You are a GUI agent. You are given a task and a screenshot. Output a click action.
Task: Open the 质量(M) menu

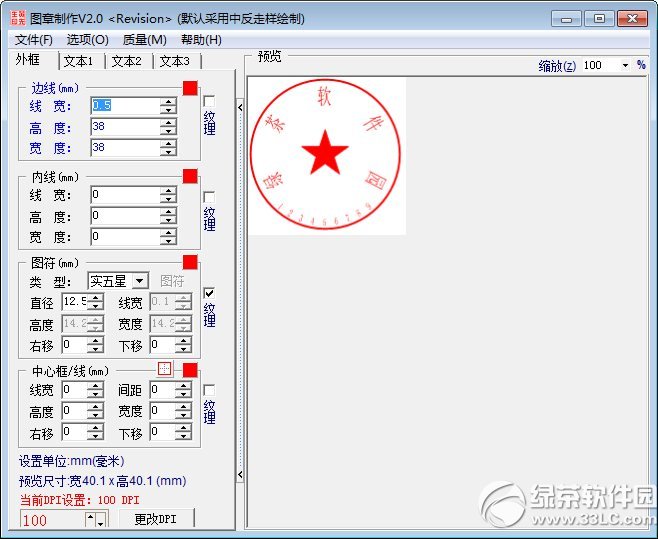(x=144, y=40)
